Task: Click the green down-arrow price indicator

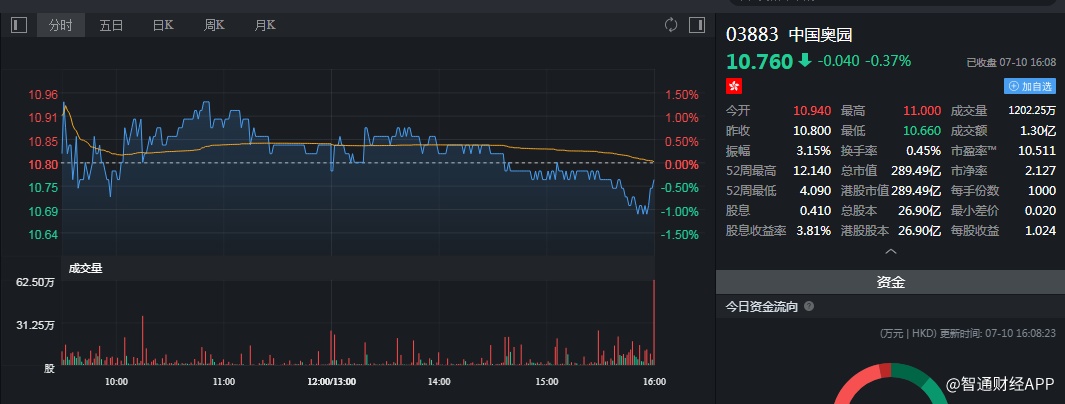Action: (x=804, y=61)
